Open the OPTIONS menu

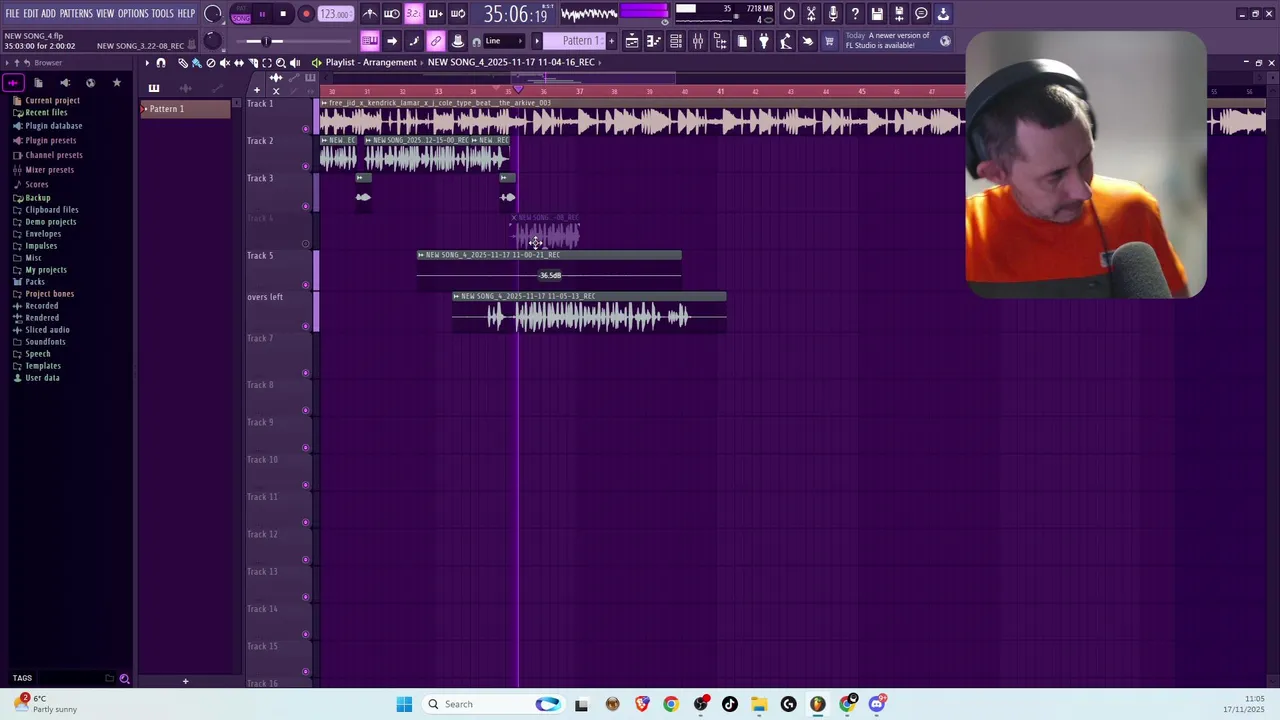pos(133,13)
